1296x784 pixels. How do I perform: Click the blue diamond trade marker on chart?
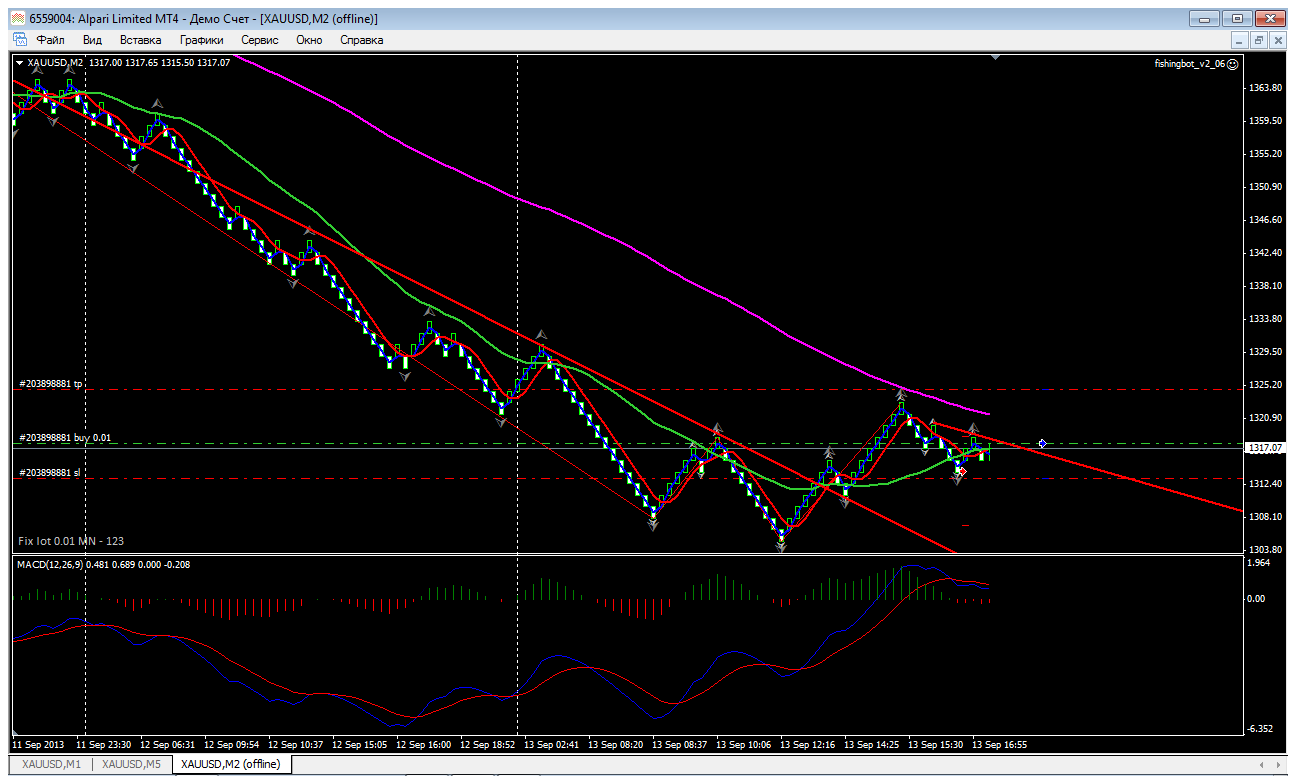[x=1042, y=443]
